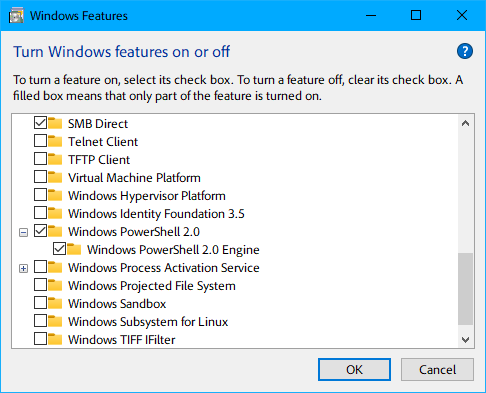This screenshot has height=393, width=486.
Task: Click OK to apply feature changes
Action: point(354,369)
